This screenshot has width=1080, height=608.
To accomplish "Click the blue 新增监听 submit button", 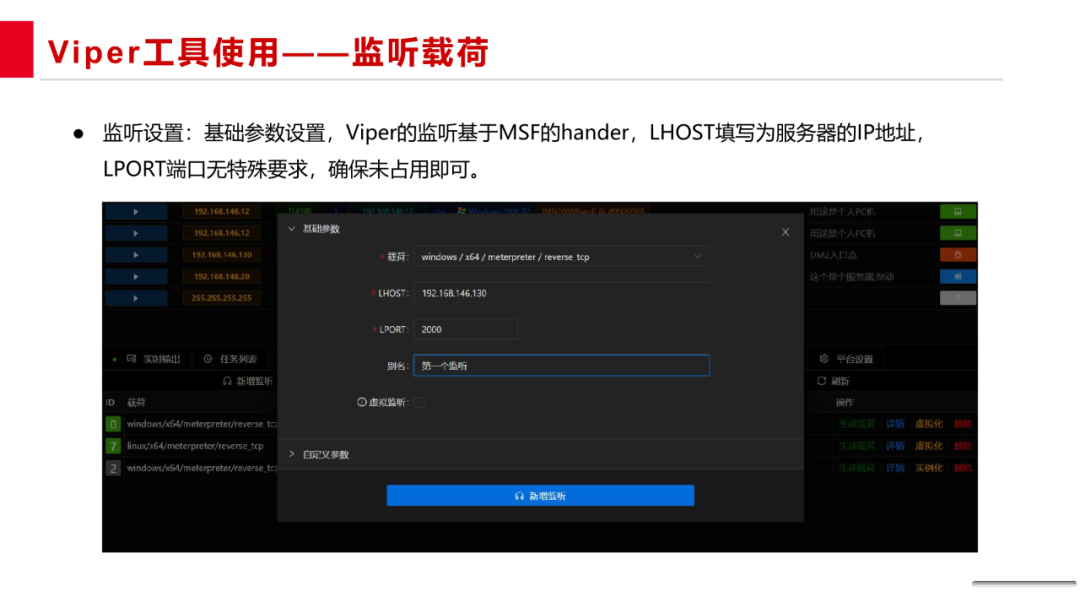I will point(540,496).
